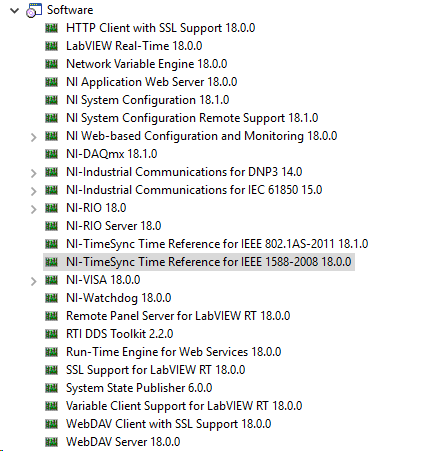429x451 pixels.
Task: Click the System State Publisher 6.0.0 icon
Action: (x=51, y=388)
